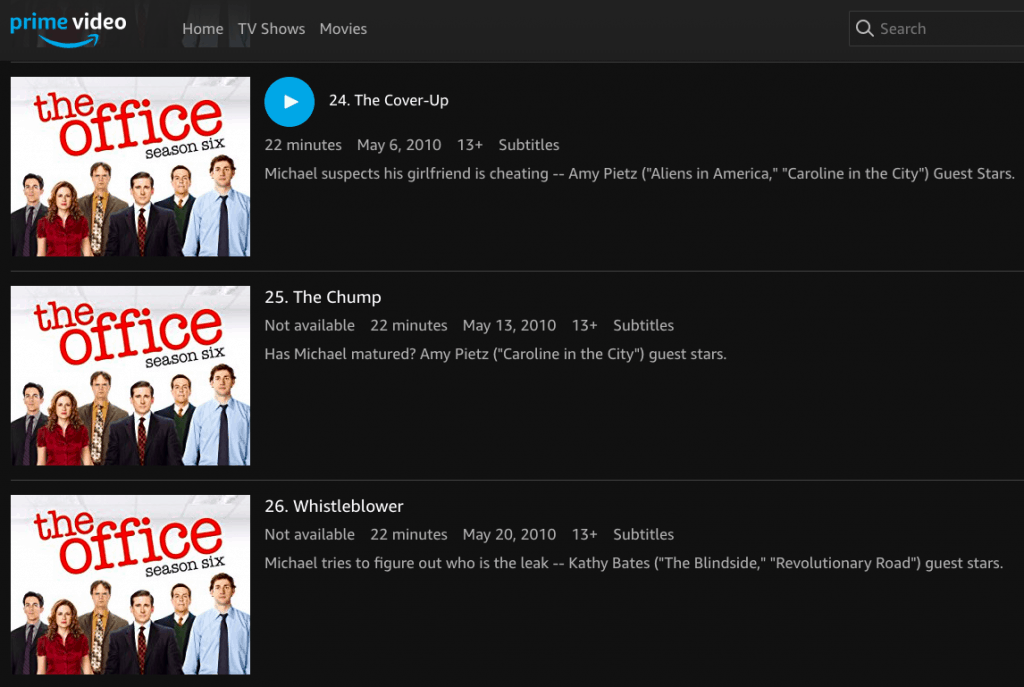Play episode 24 The Cover-Up
The image size is (1024, 687).
[289, 102]
